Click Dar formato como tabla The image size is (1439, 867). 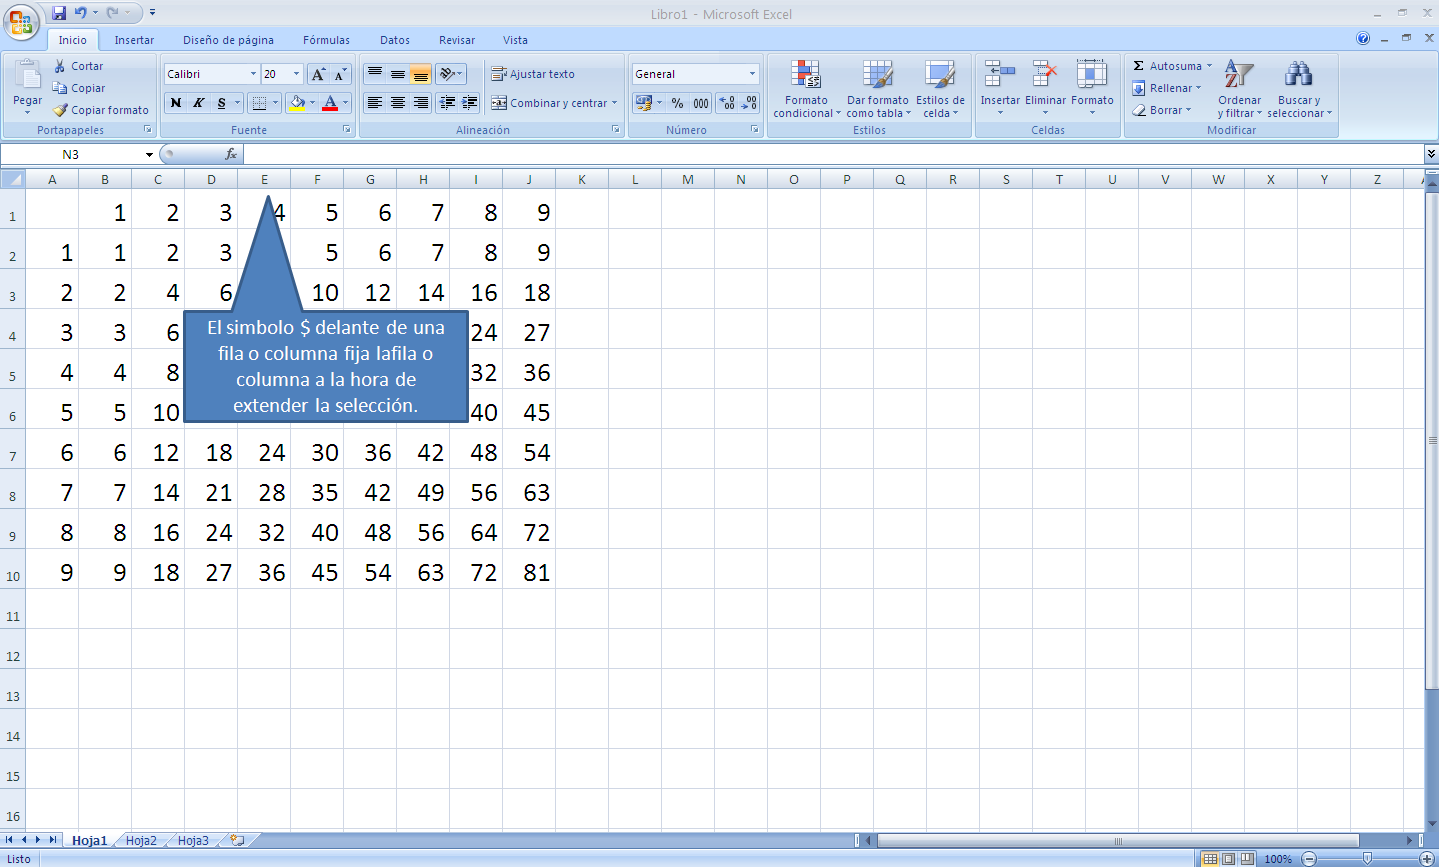coord(877,90)
